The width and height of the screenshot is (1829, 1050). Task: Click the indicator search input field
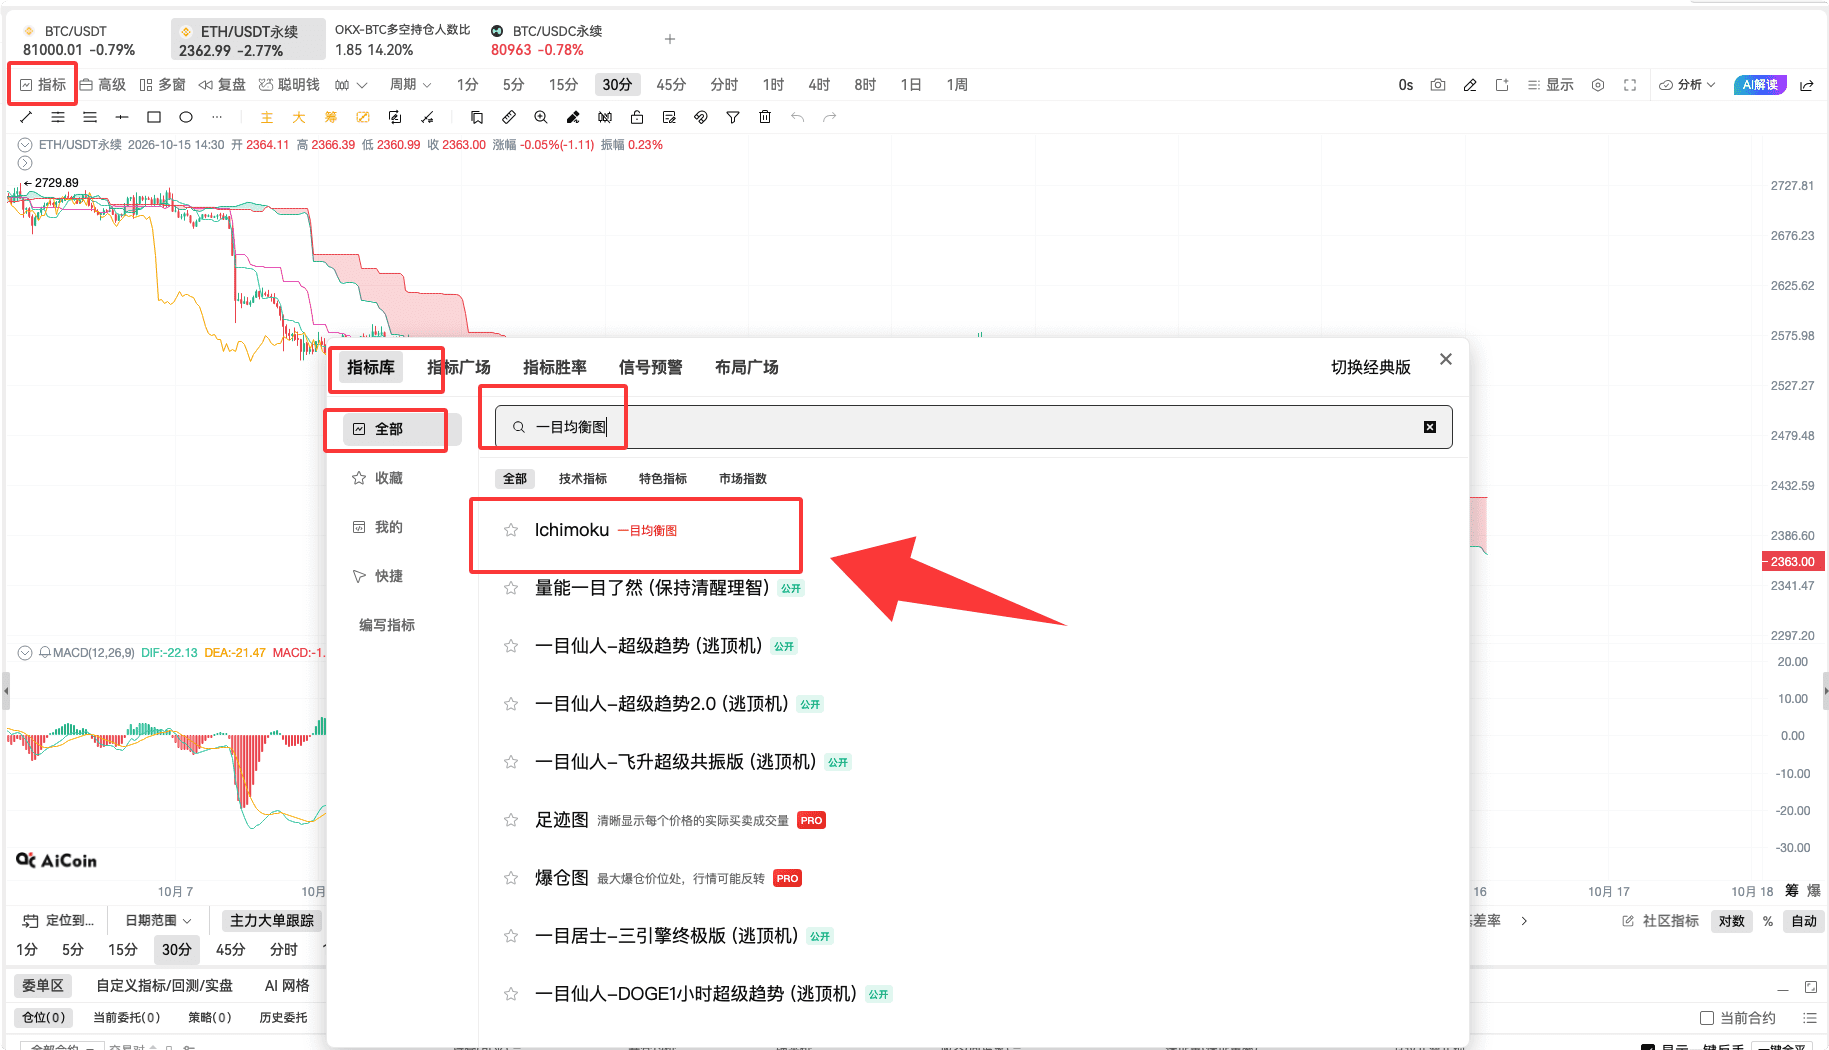click(973, 427)
